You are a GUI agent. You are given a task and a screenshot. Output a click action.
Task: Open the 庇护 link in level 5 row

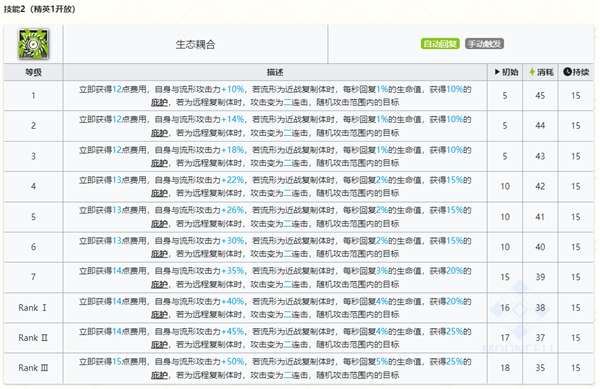tap(159, 223)
